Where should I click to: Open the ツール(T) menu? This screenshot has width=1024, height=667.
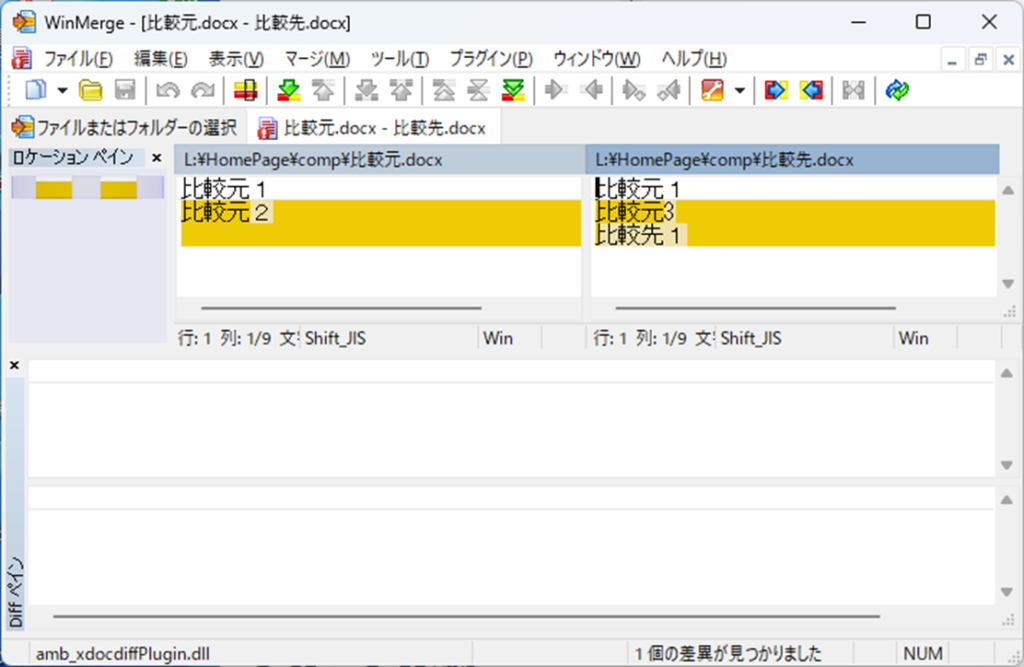[399, 58]
